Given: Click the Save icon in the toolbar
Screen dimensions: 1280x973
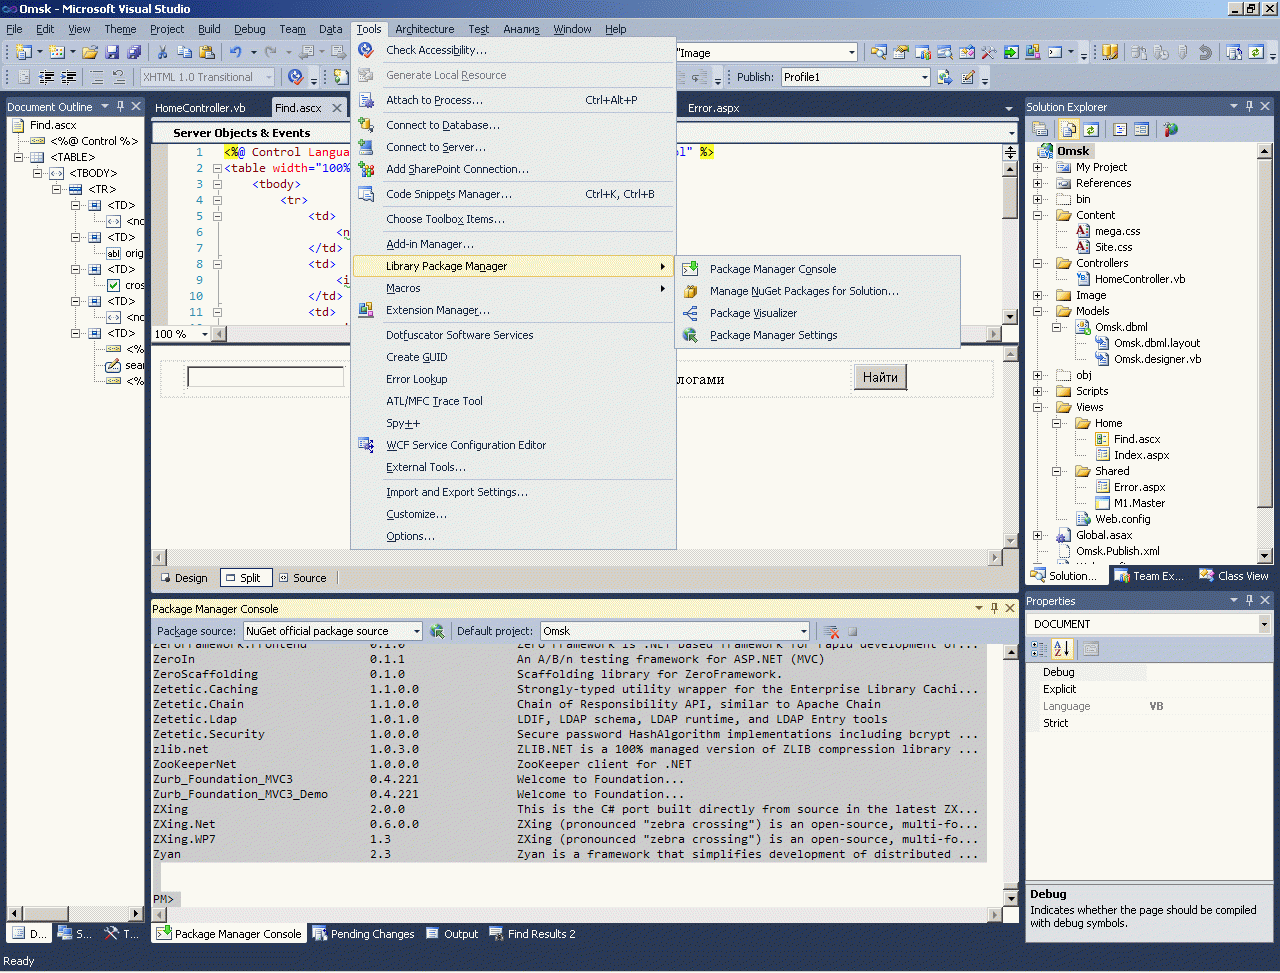Looking at the screenshot, I should coord(112,52).
